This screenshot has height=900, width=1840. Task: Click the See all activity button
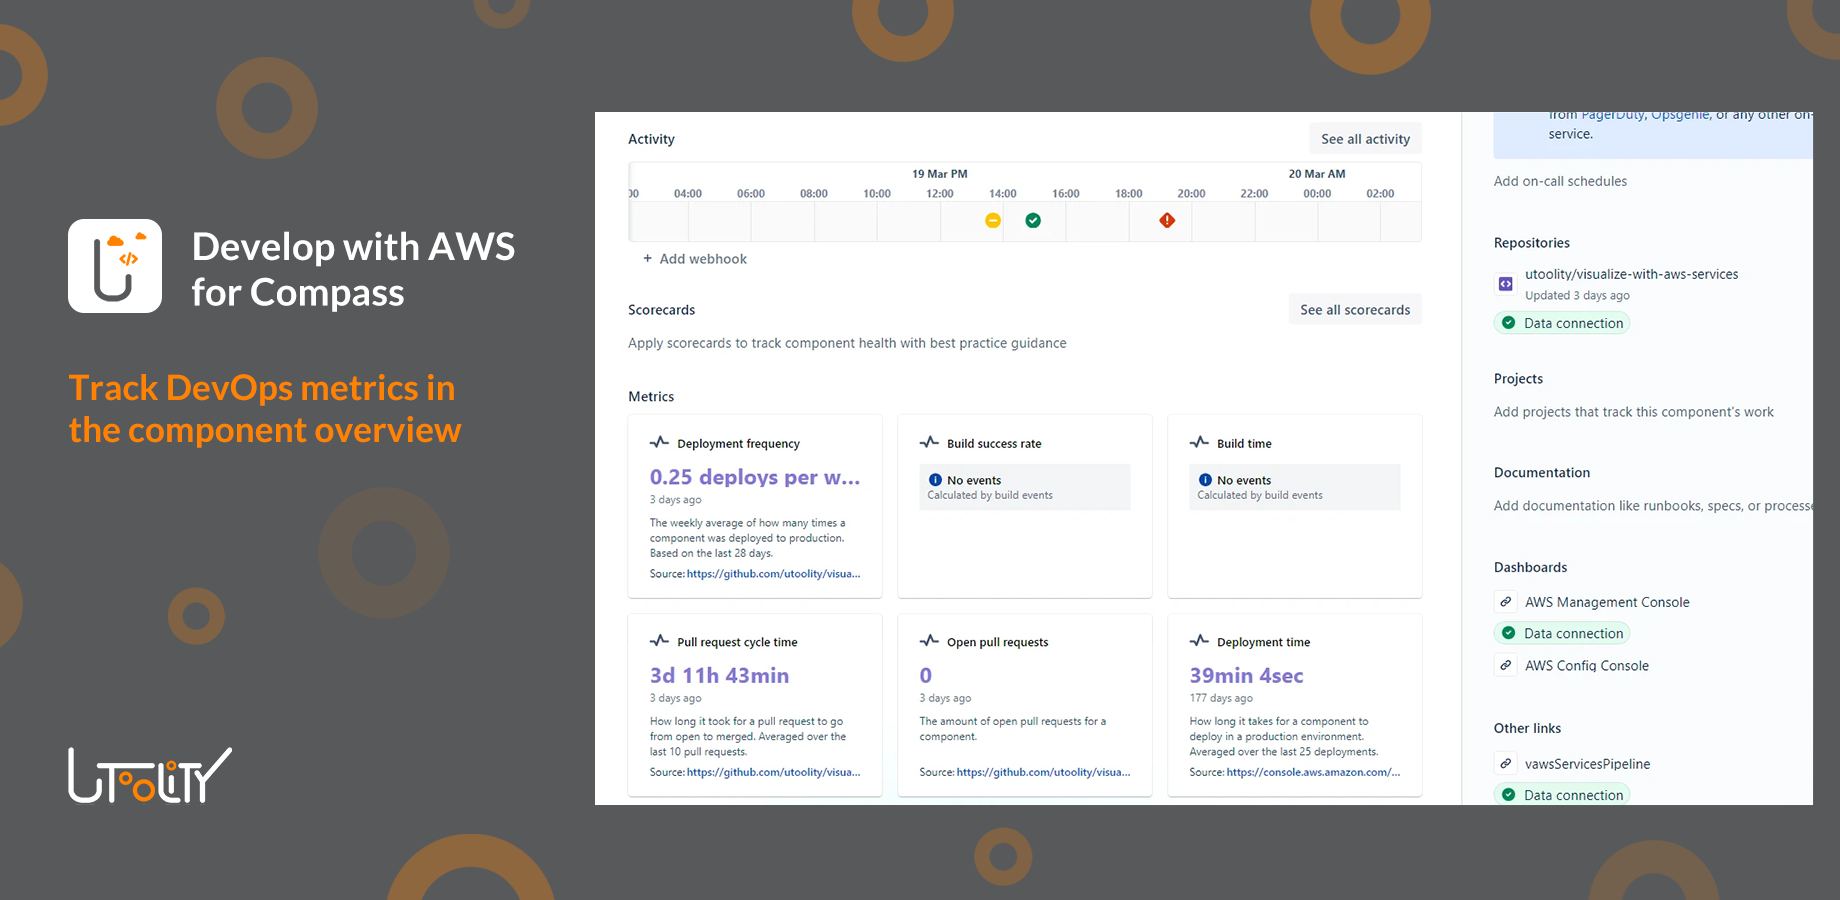[1364, 138]
